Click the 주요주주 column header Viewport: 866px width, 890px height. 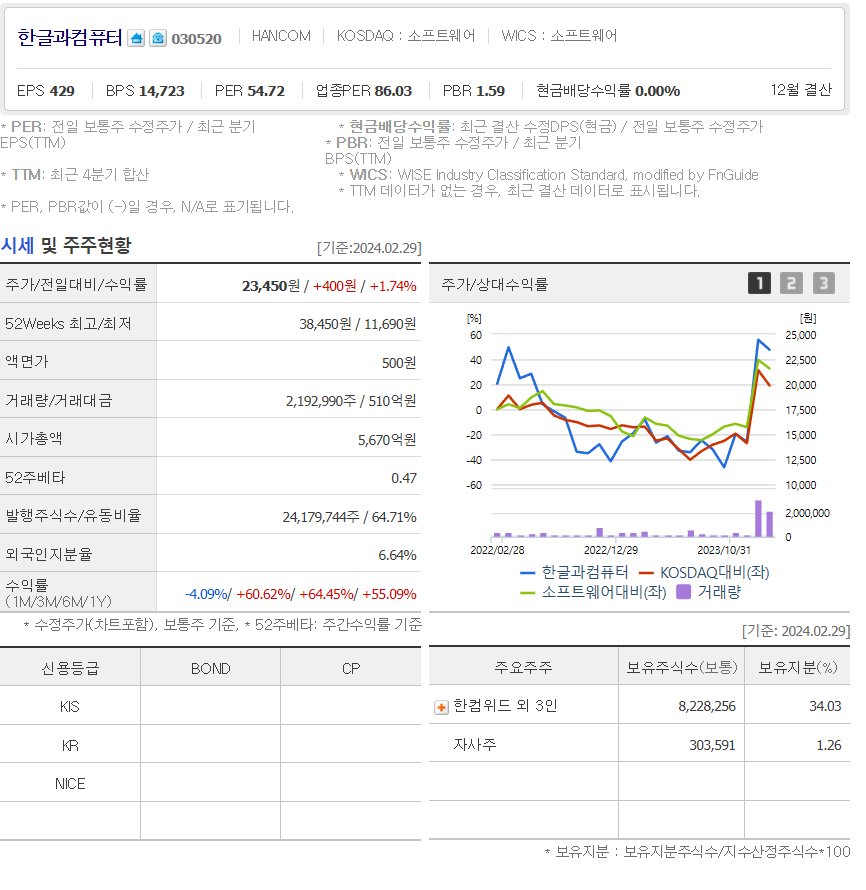(x=523, y=668)
